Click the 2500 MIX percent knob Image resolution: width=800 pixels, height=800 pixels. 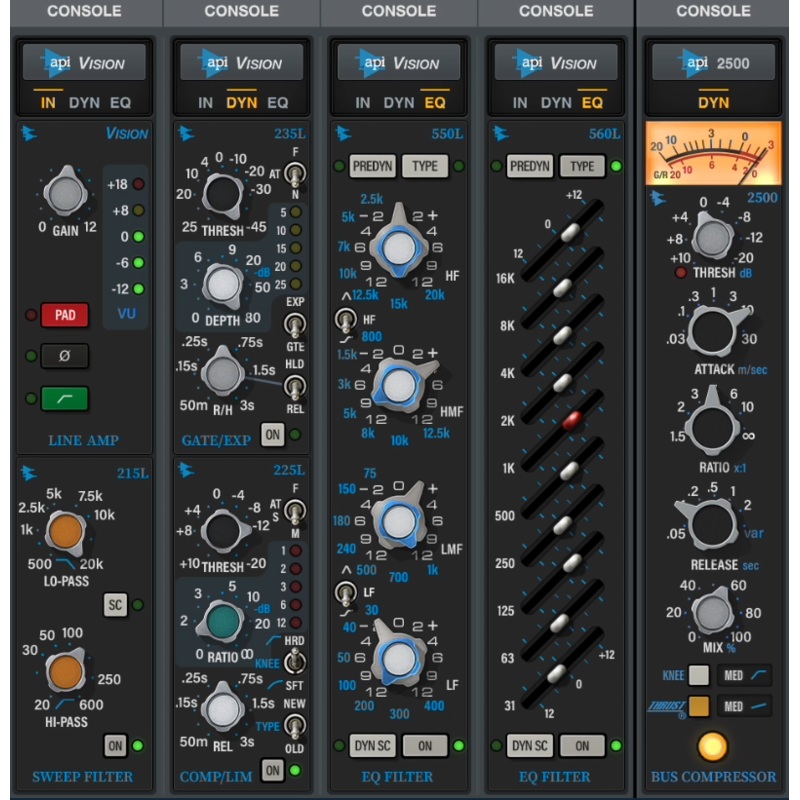coord(713,612)
